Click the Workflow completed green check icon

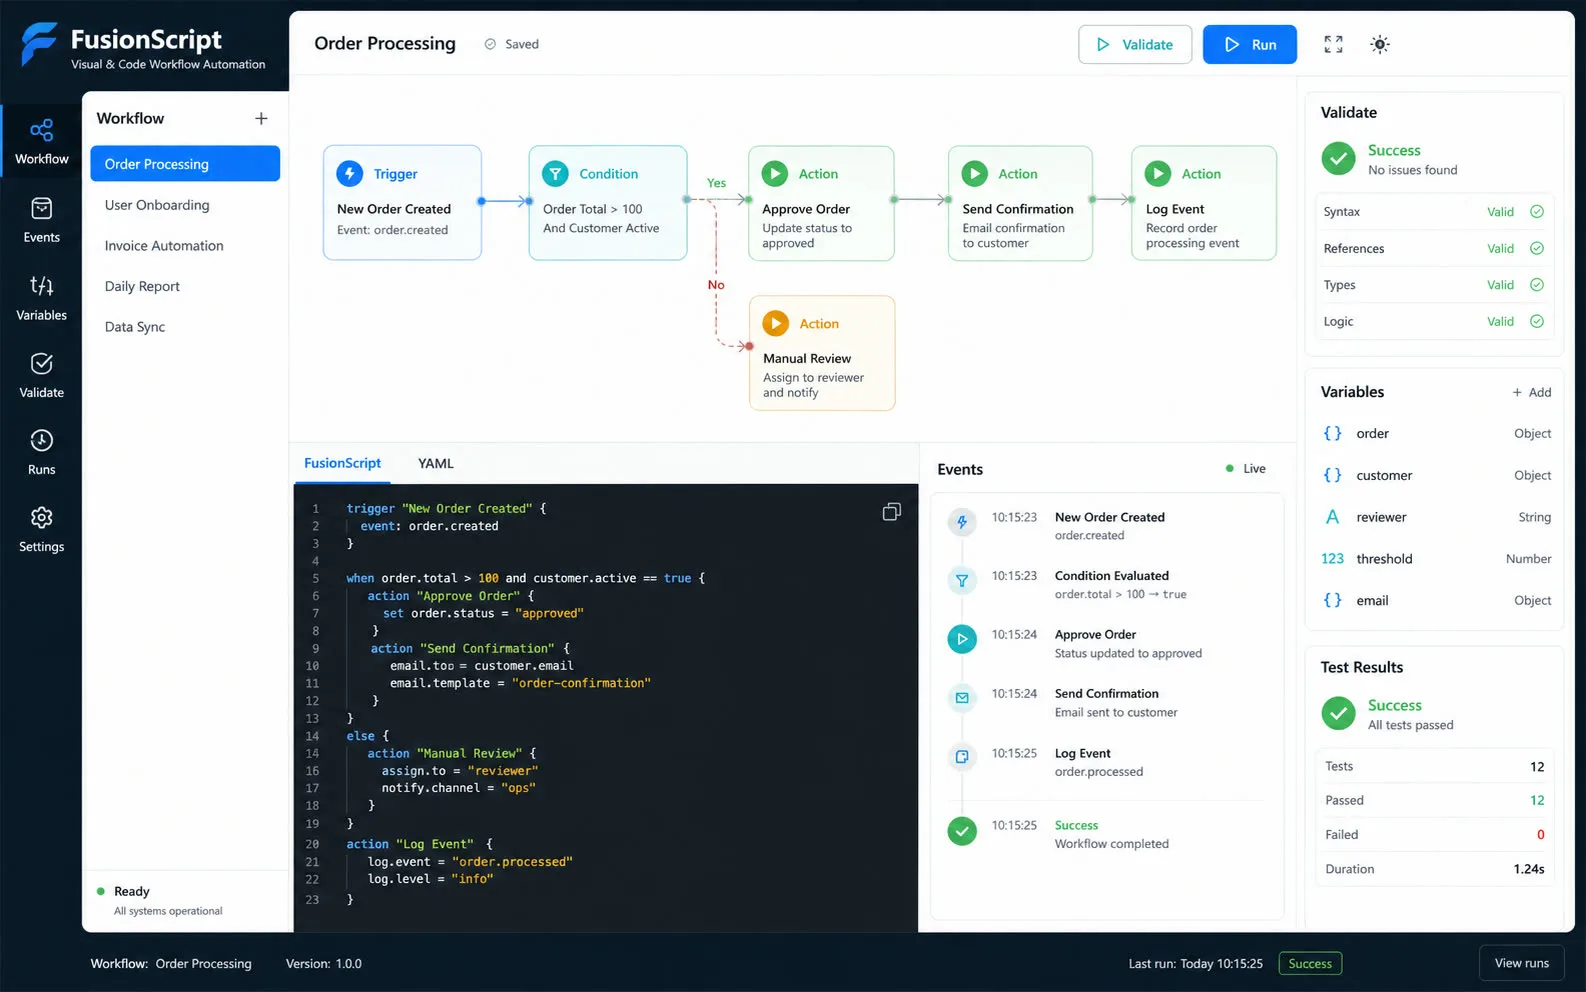[962, 831]
